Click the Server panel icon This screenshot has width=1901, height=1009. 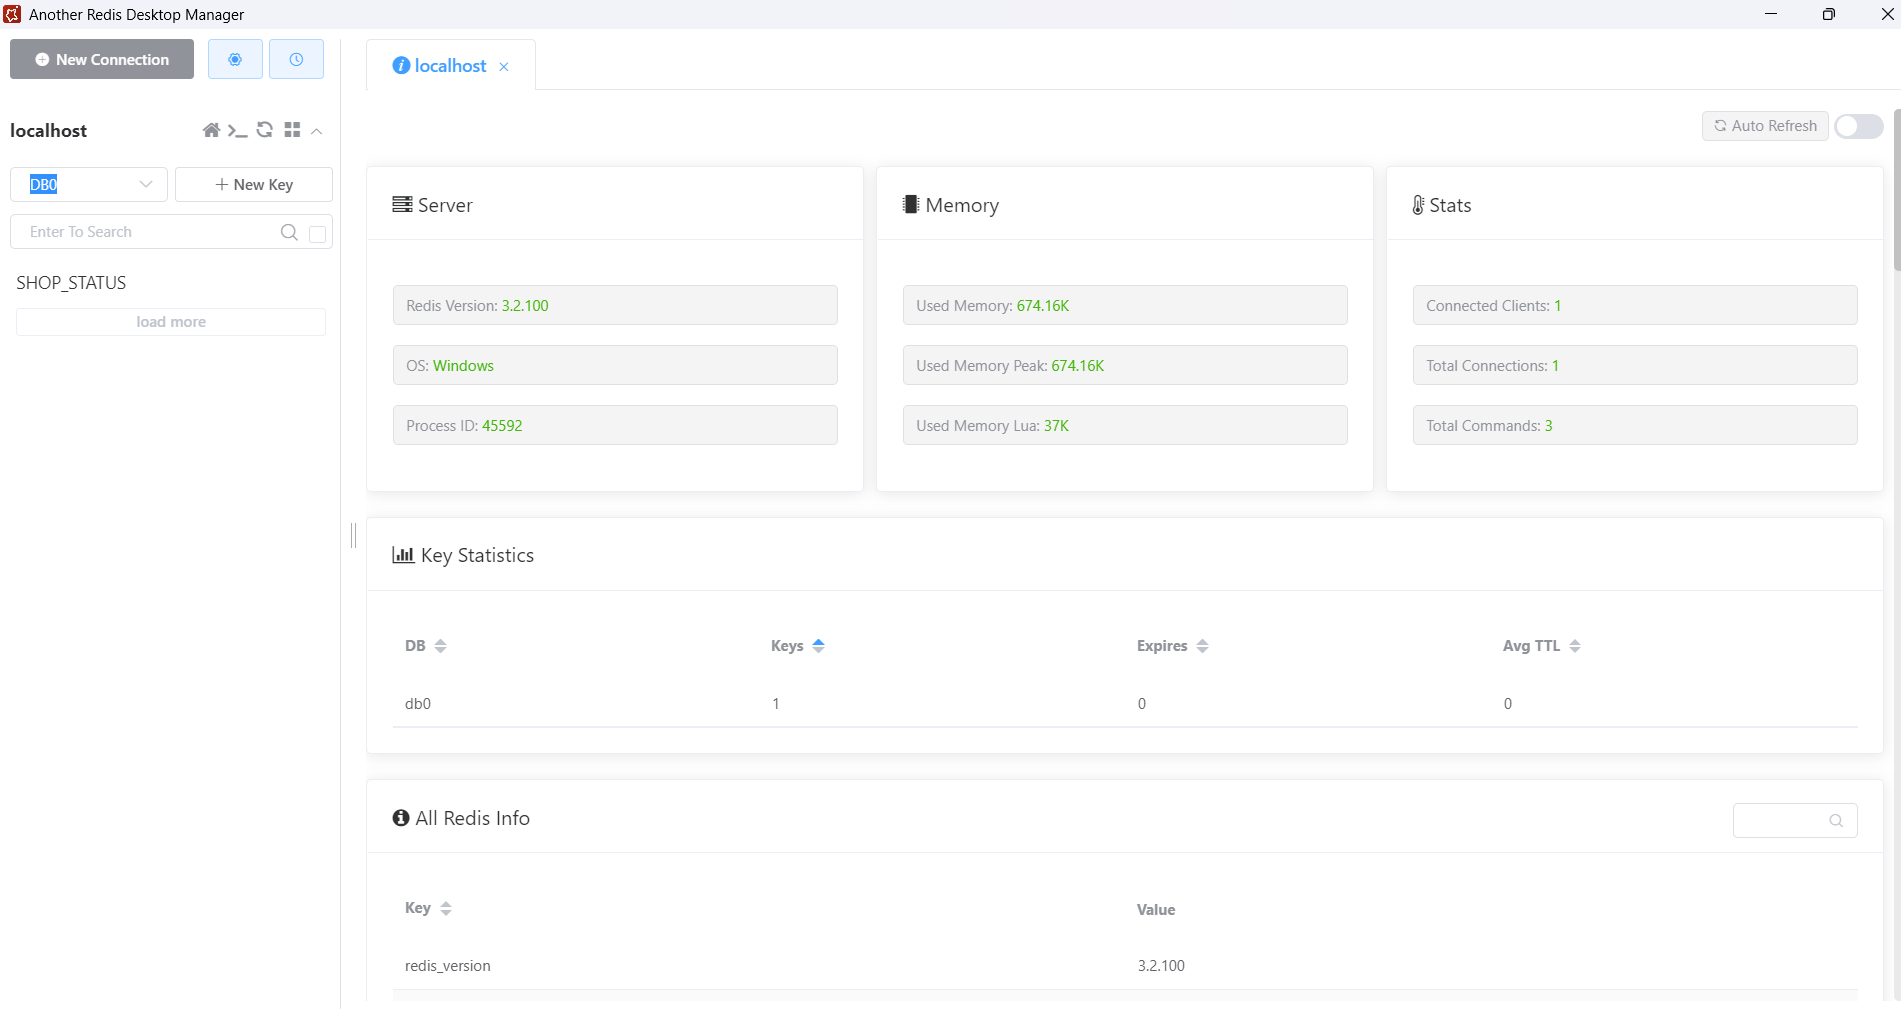(x=402, y=204)
